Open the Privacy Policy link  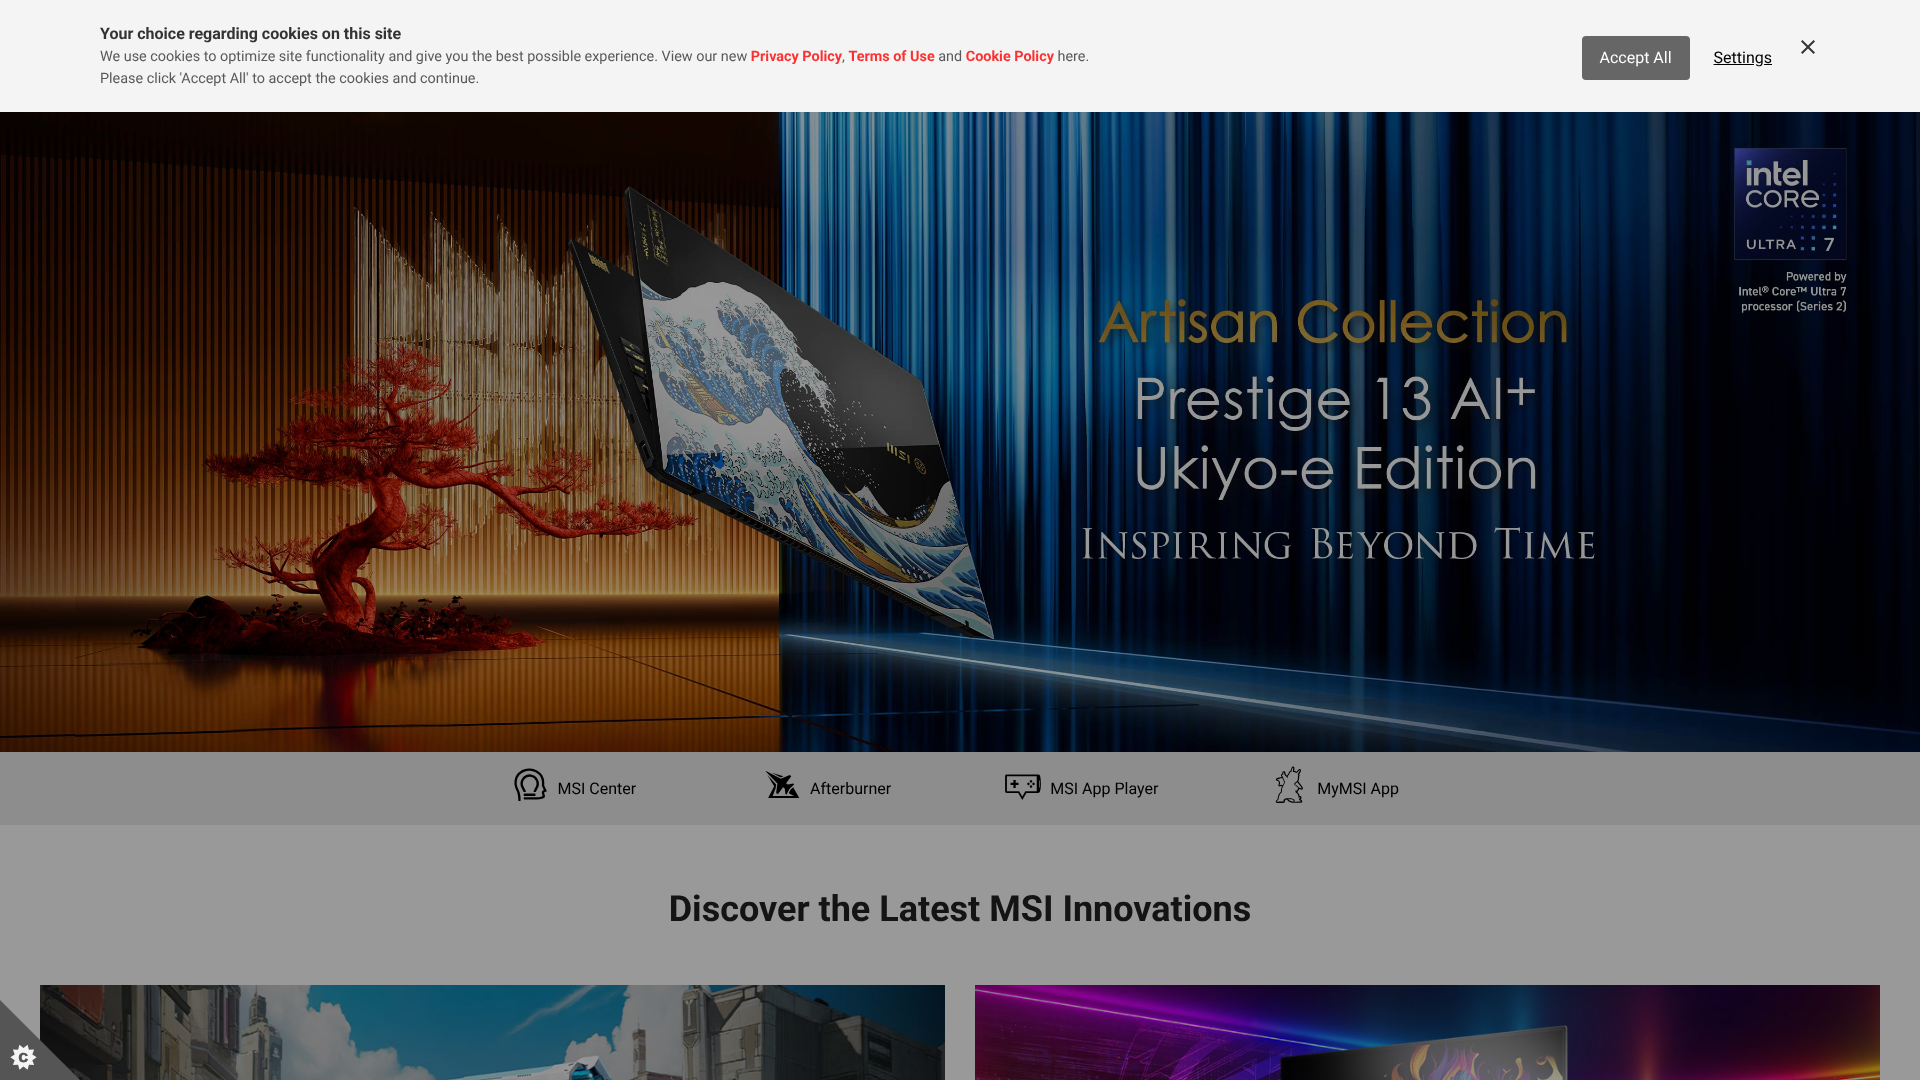796,57
